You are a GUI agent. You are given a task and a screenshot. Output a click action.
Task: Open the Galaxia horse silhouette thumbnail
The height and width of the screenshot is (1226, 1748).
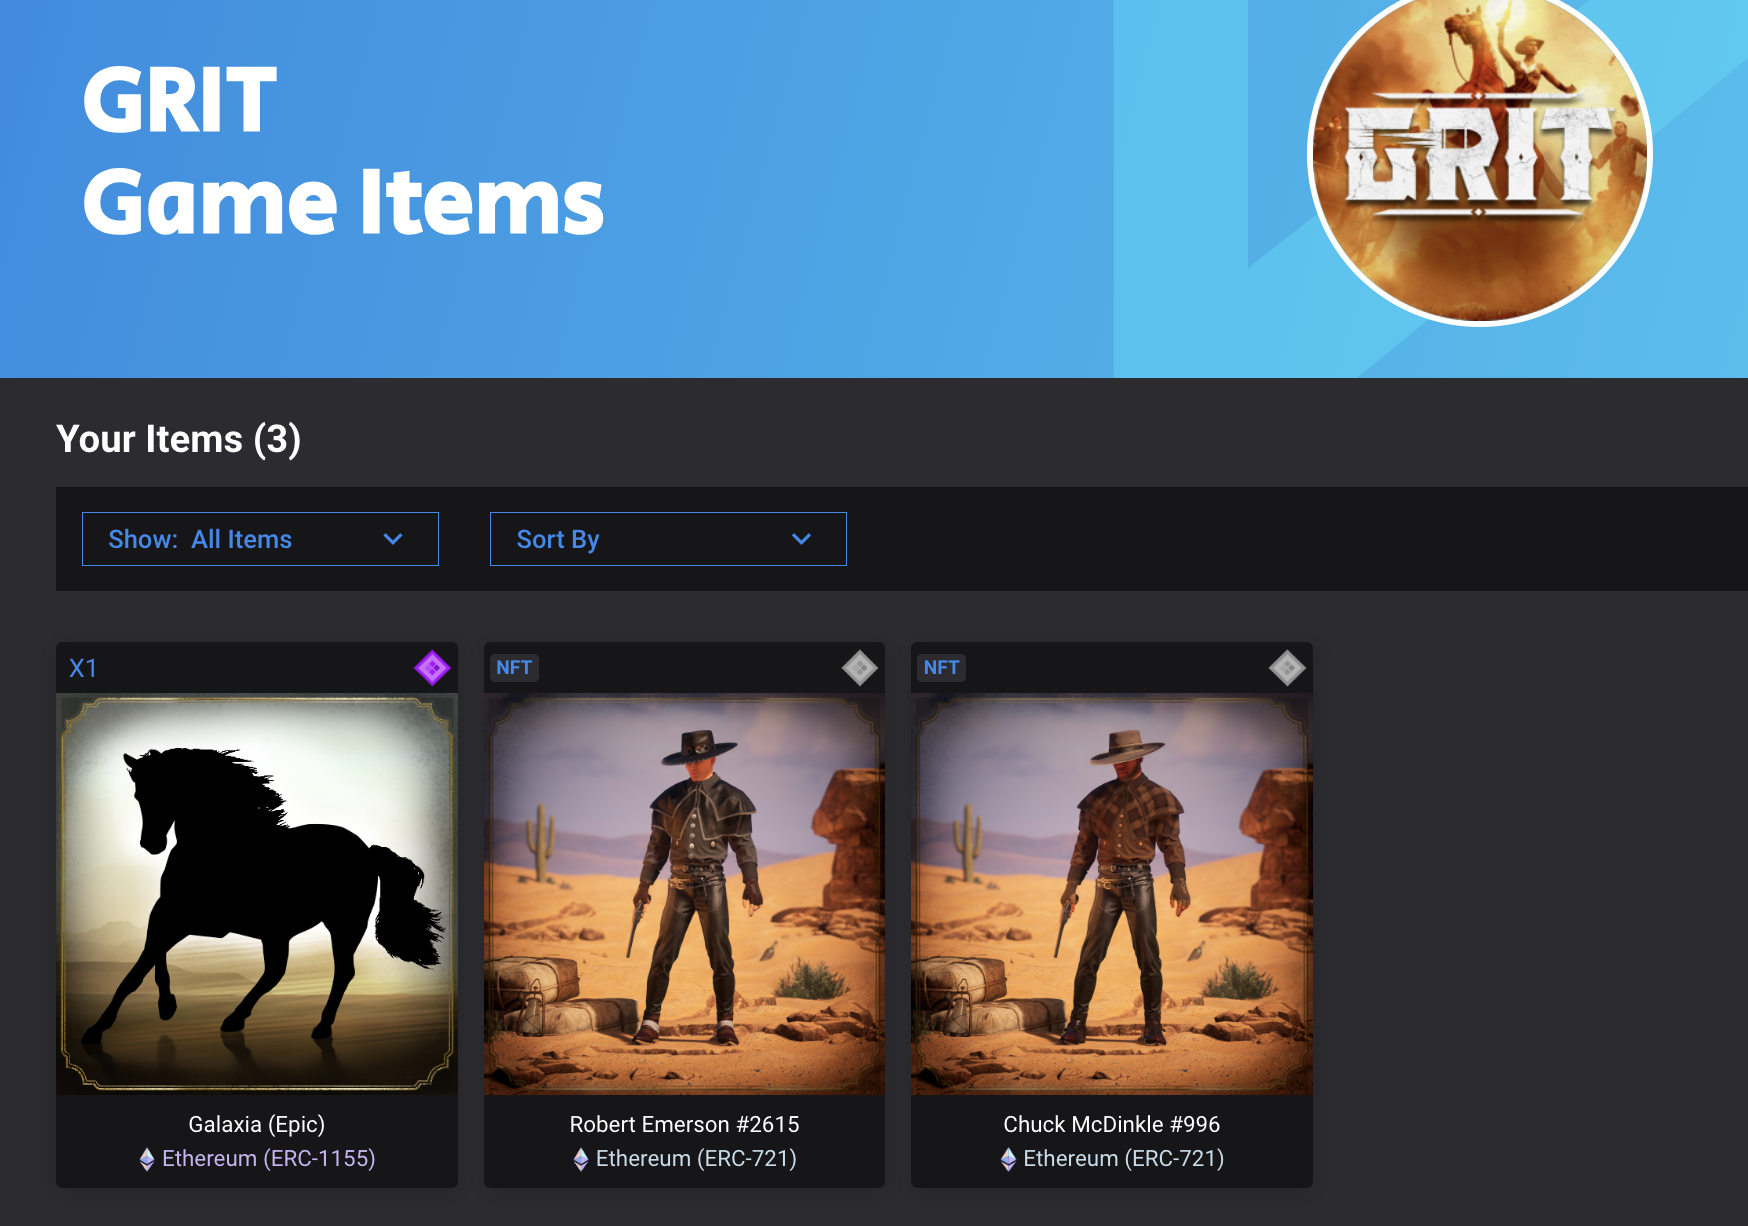(x=257, y=894)
